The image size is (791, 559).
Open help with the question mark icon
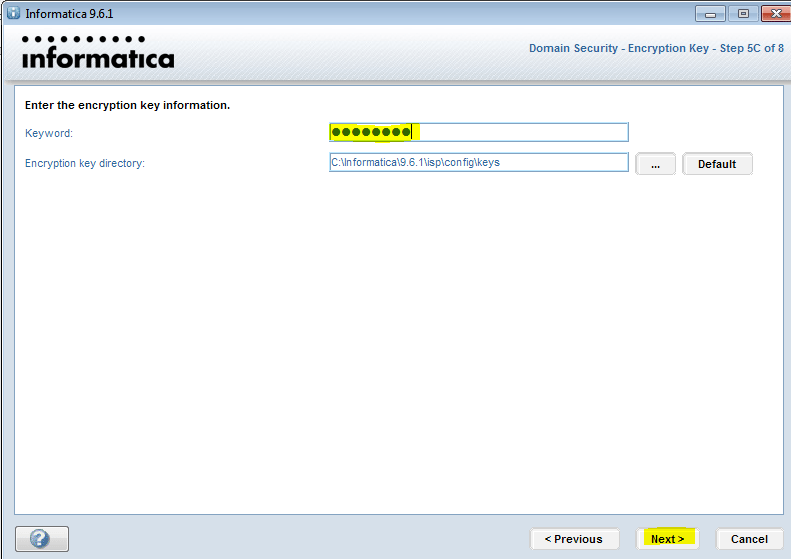(42, 539)
